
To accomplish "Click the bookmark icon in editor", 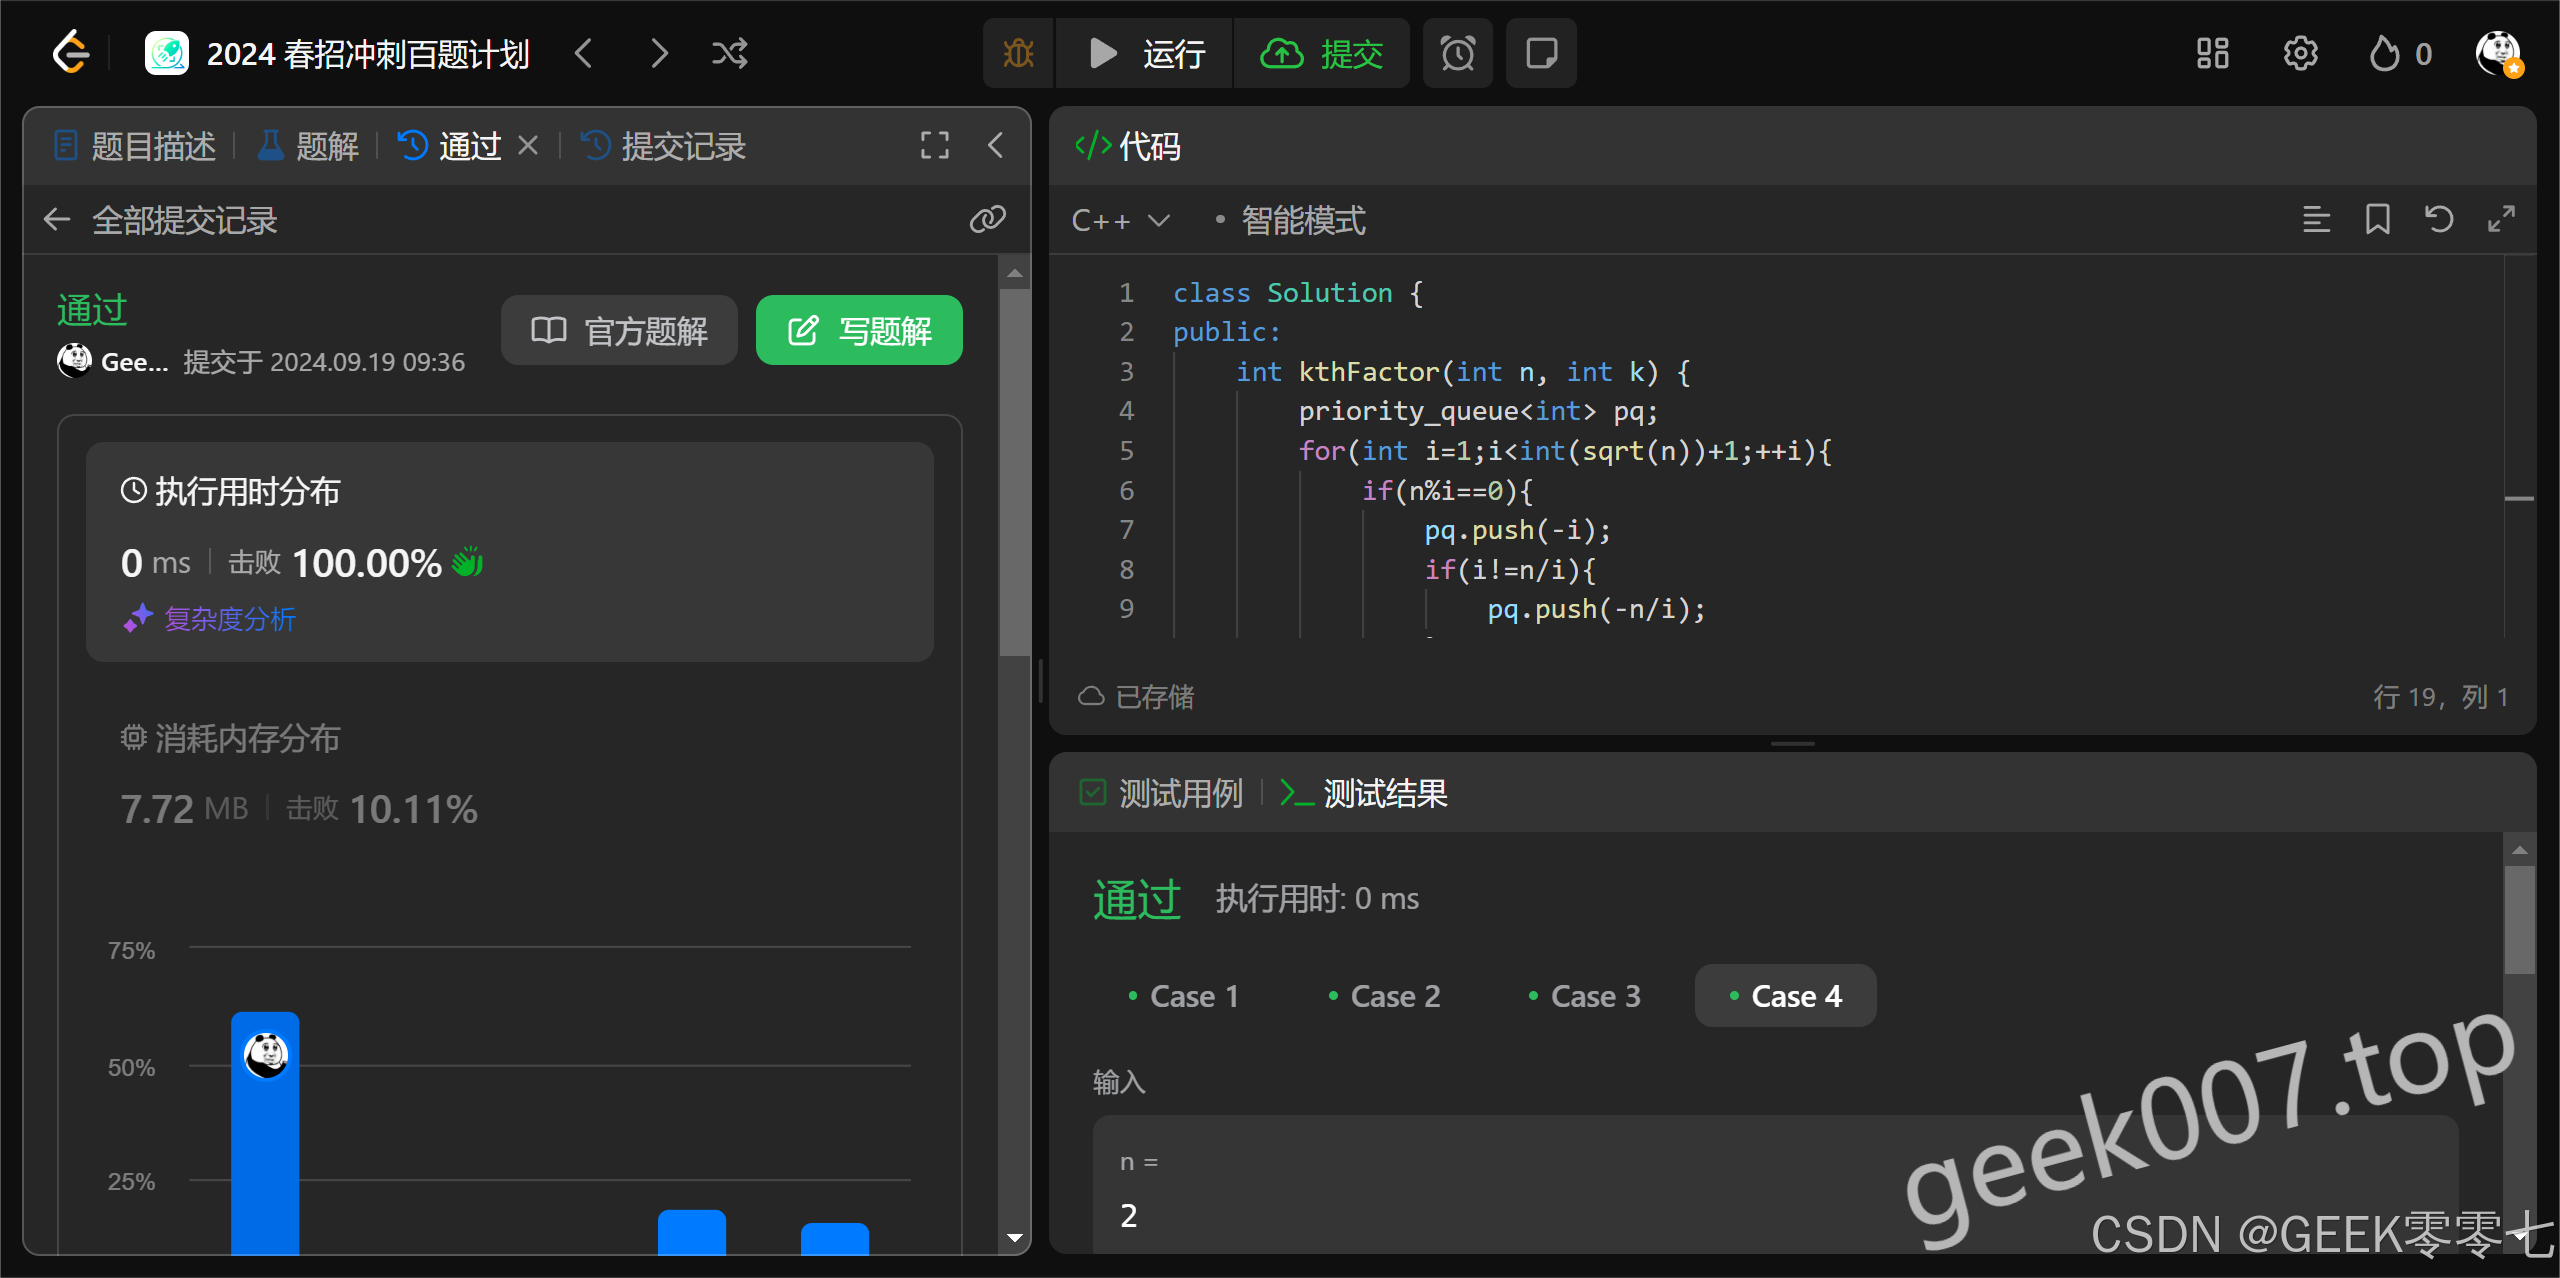I will click(x=2377, y=219).
